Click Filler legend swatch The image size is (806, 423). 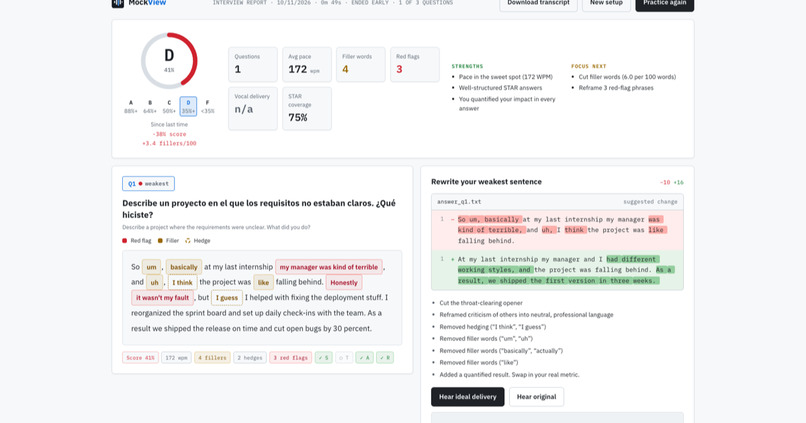160,241
